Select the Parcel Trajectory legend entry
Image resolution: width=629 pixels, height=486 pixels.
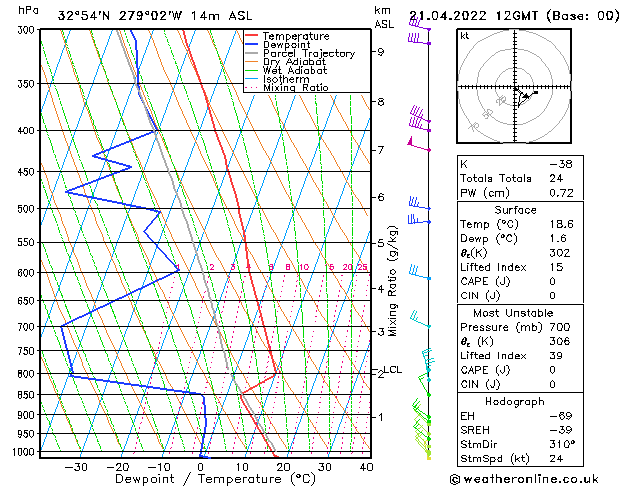tap(308, 54)
